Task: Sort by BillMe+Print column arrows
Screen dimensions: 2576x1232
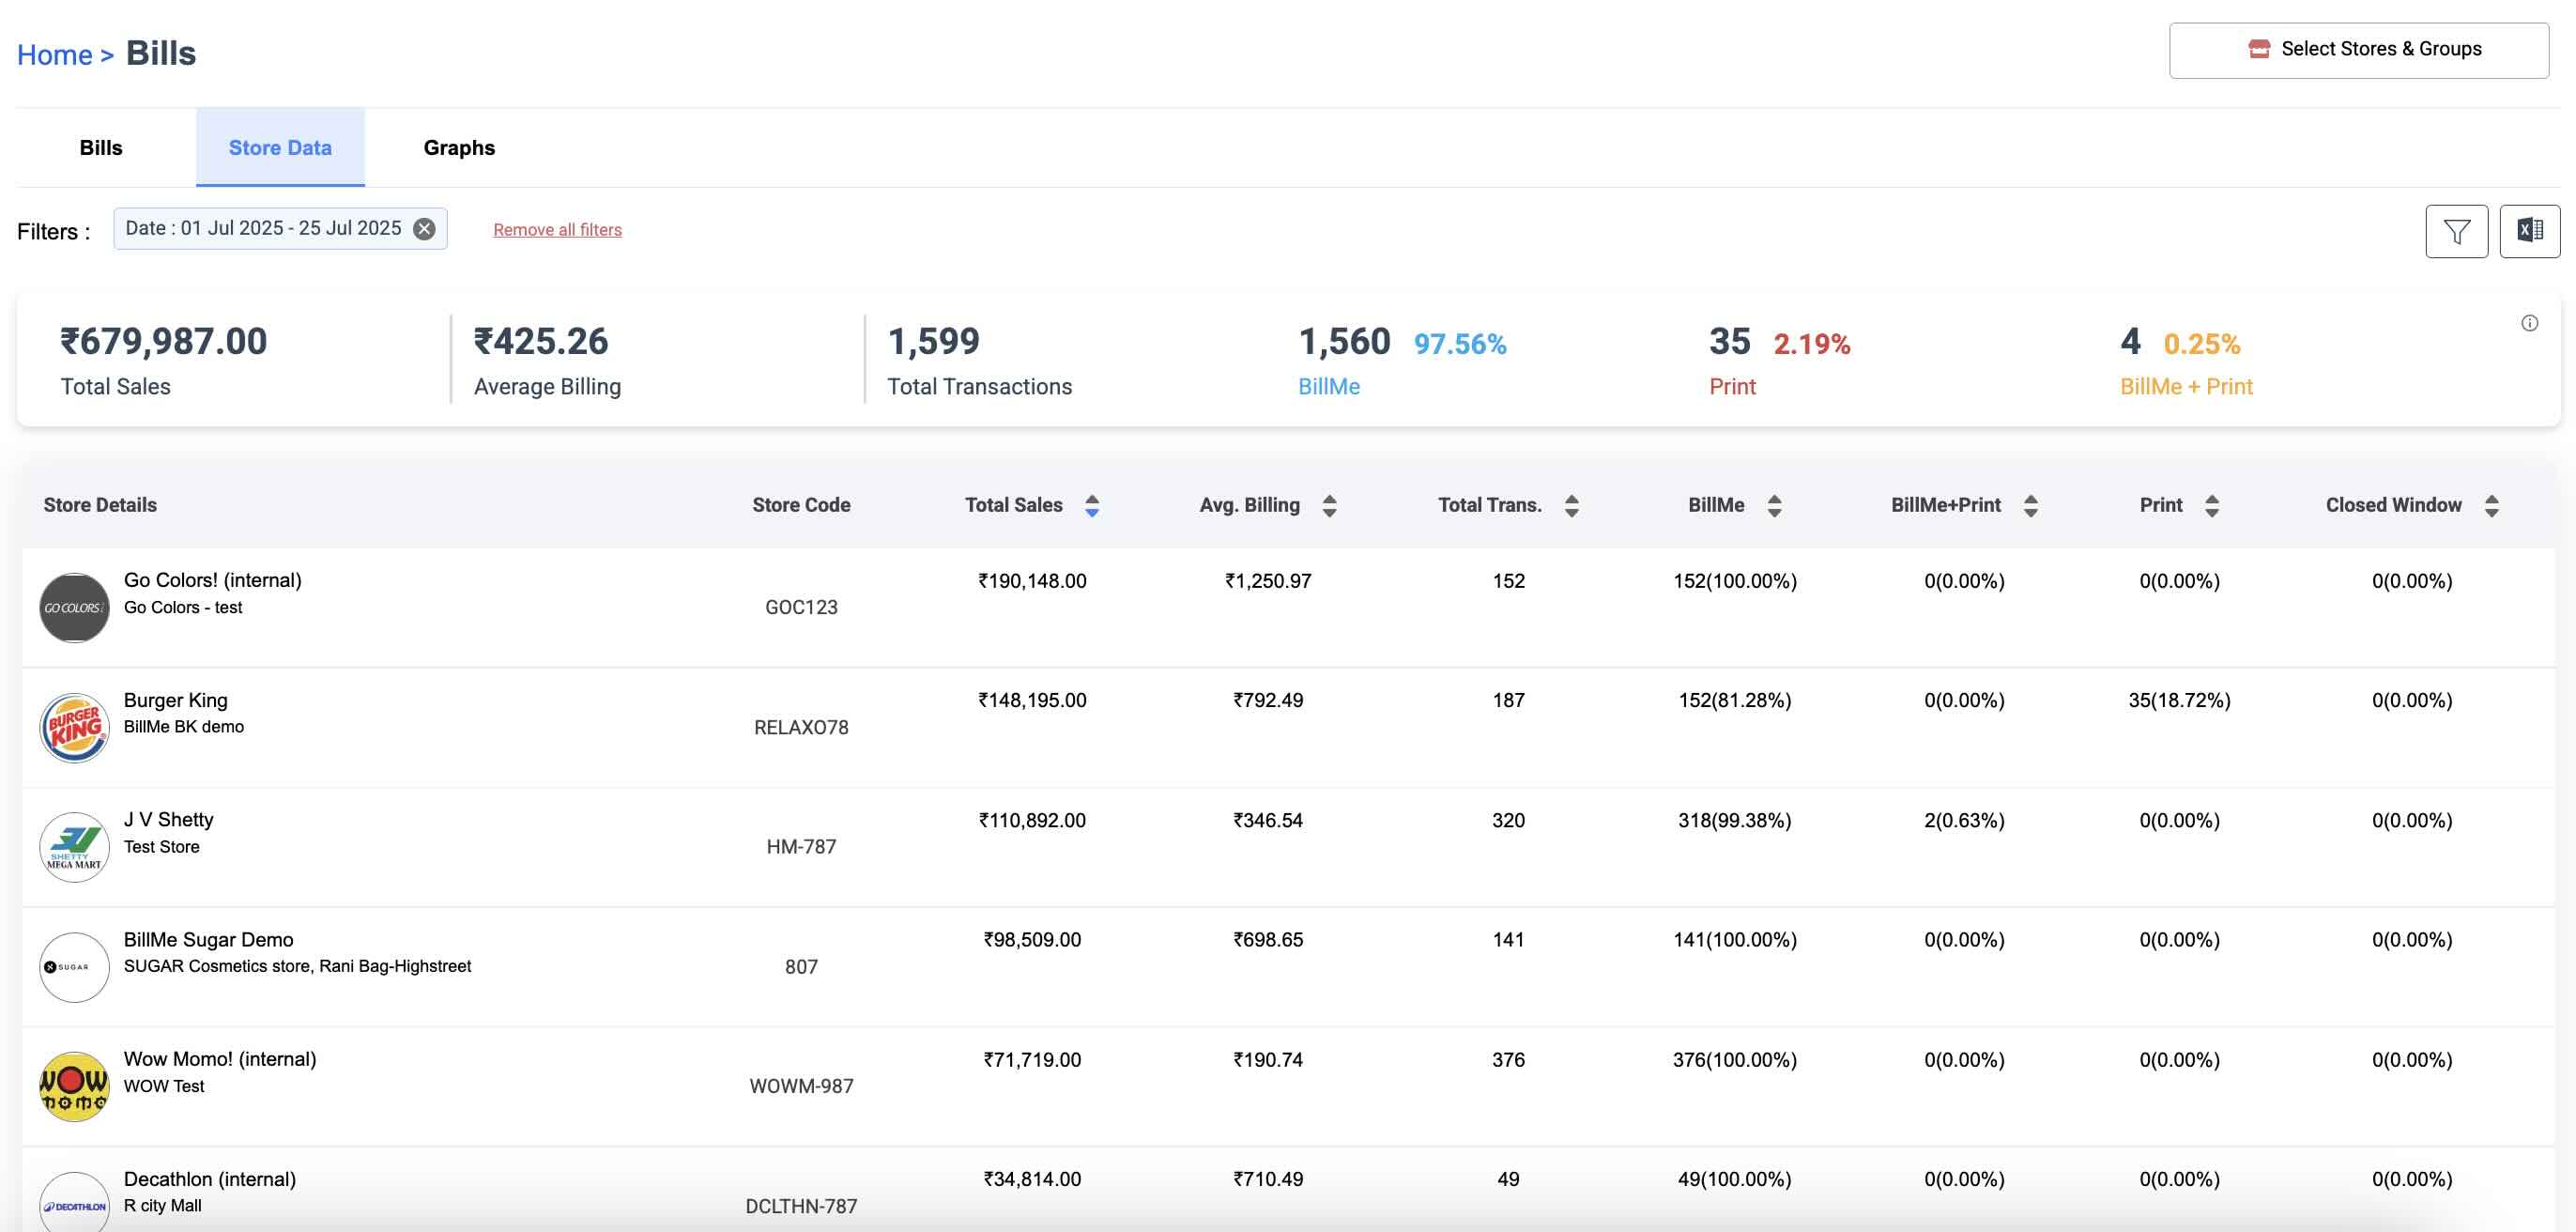Action: point(2030,506)
